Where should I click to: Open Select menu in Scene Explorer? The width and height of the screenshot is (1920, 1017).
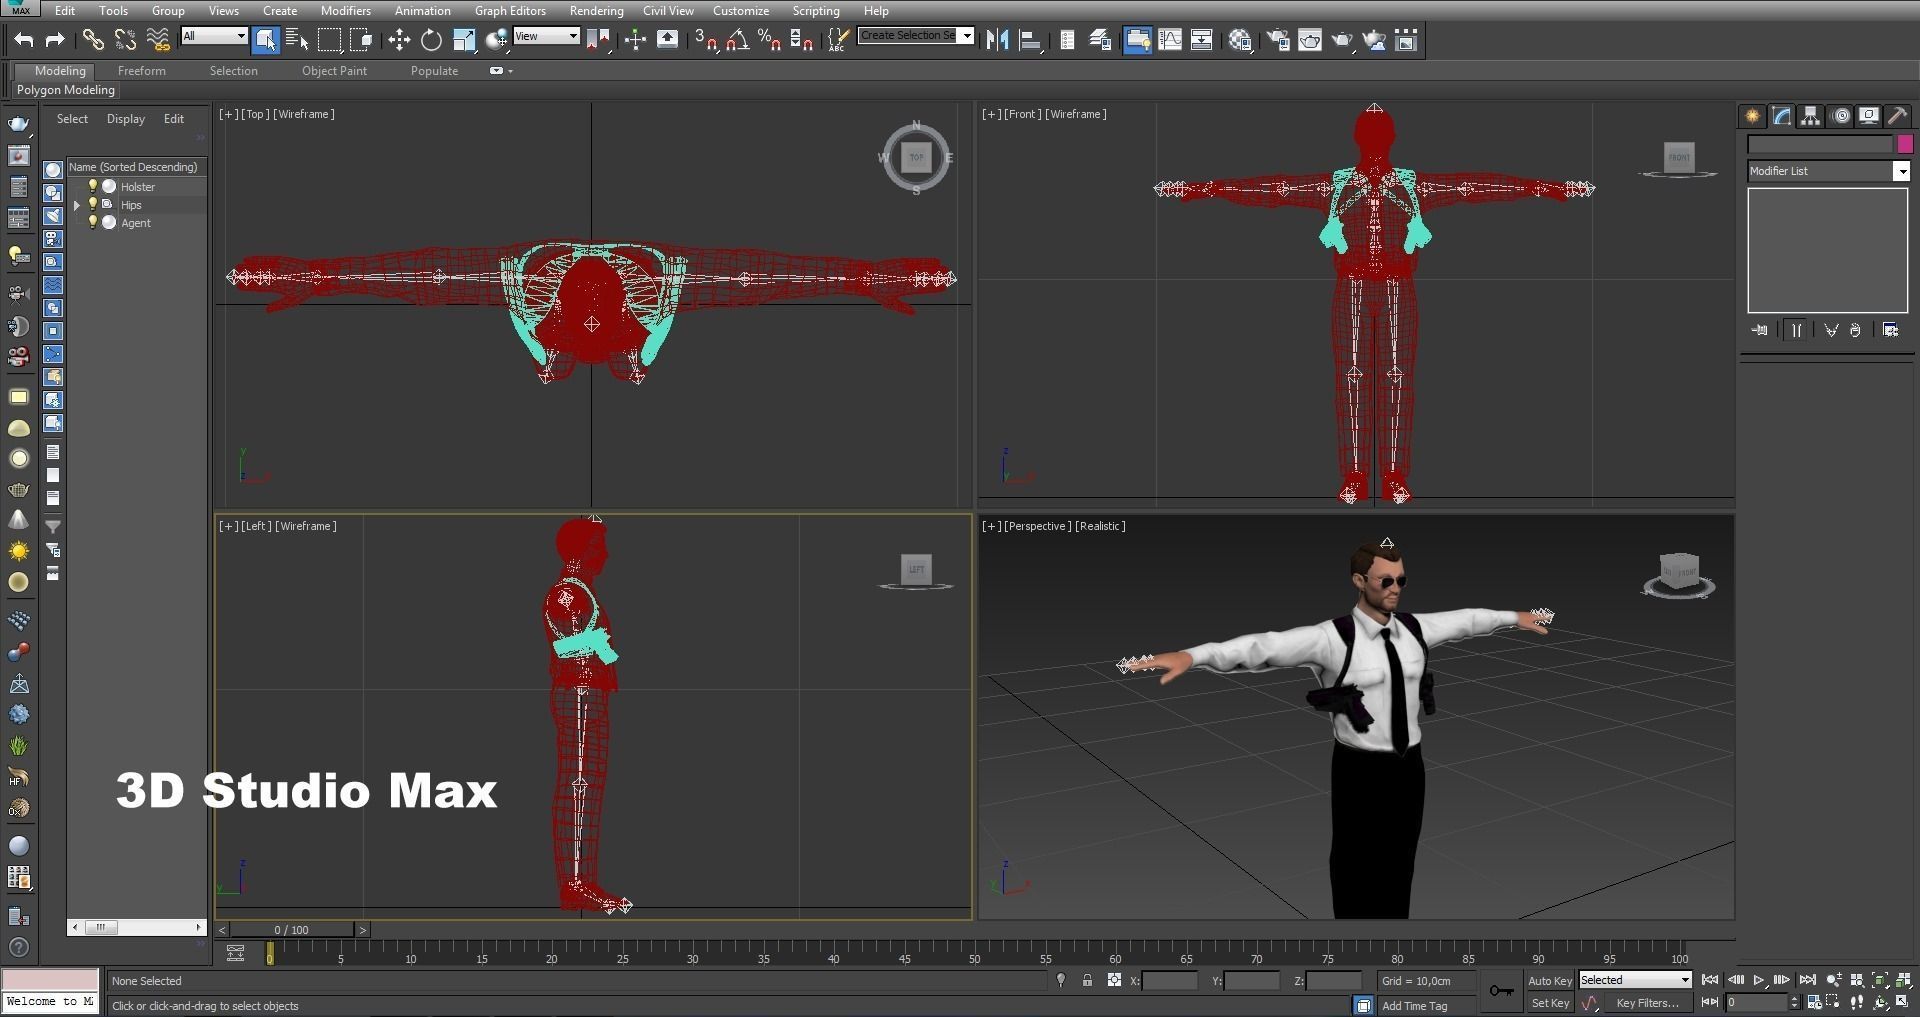tap(72, 119)
